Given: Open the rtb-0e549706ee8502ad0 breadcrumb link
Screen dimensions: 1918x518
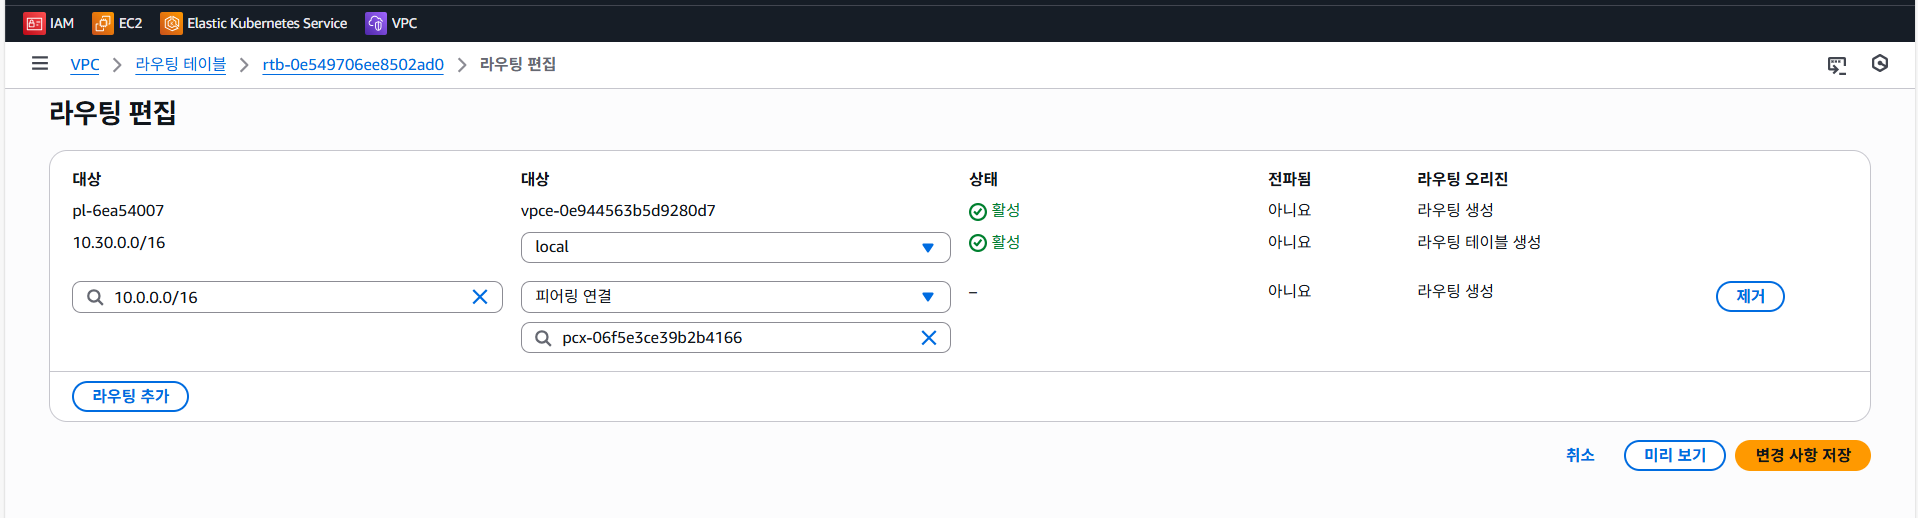Looking at the screenshot, I should [353, 64].
